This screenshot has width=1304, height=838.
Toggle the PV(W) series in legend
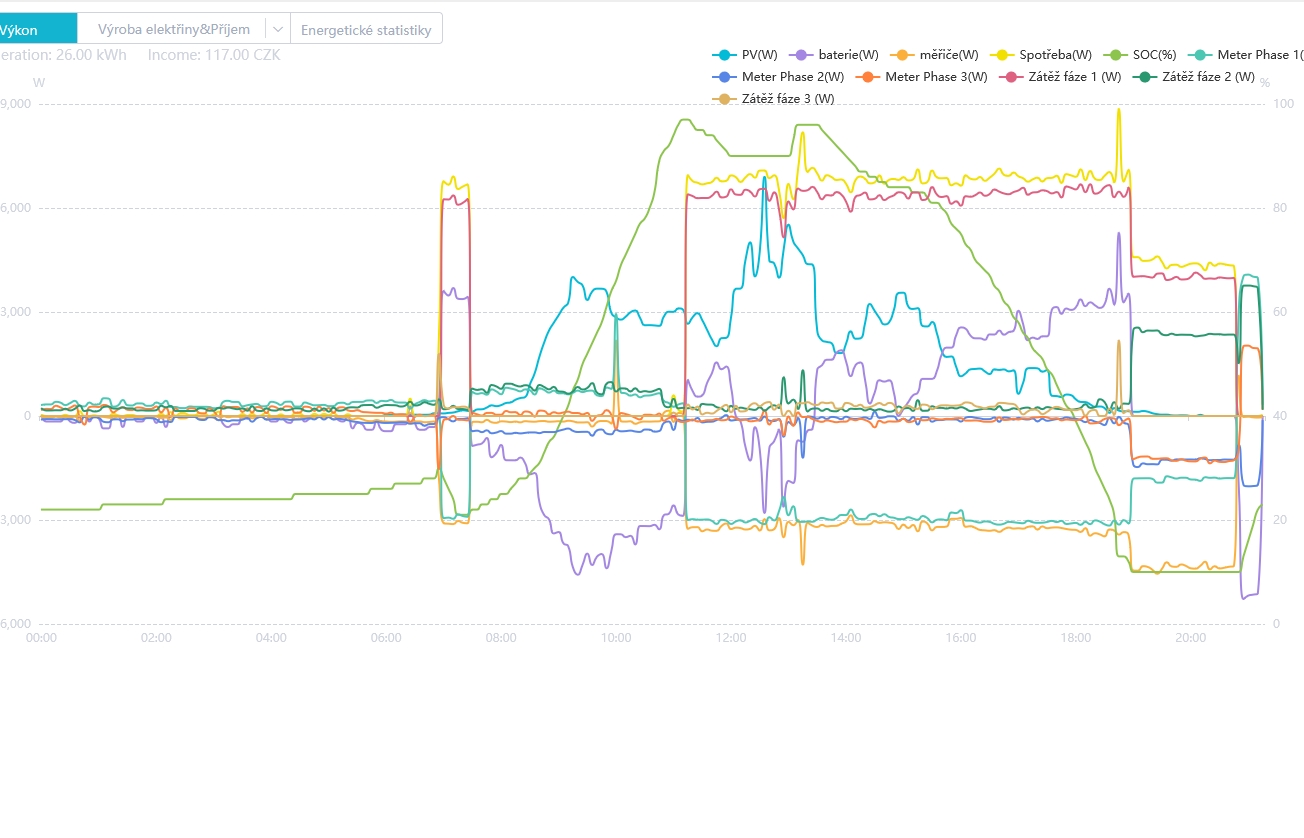[x=745, y=55]
